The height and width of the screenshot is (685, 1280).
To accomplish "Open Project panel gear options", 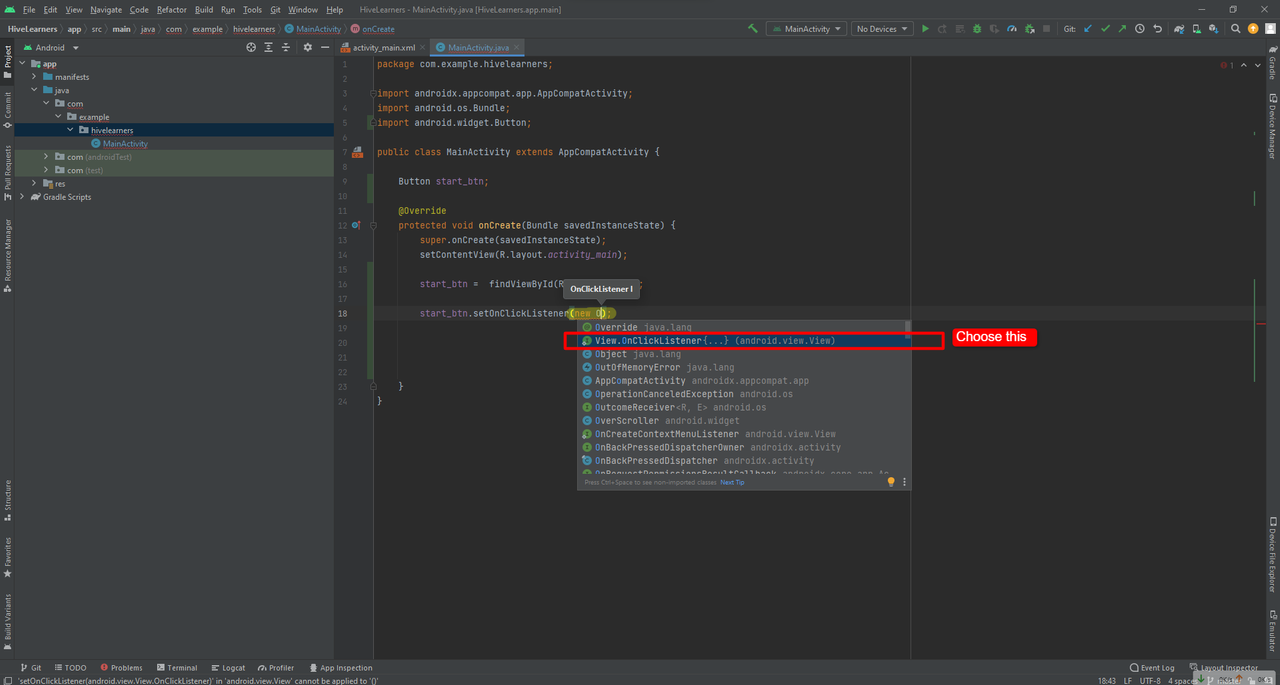I will tap(307, 47).
